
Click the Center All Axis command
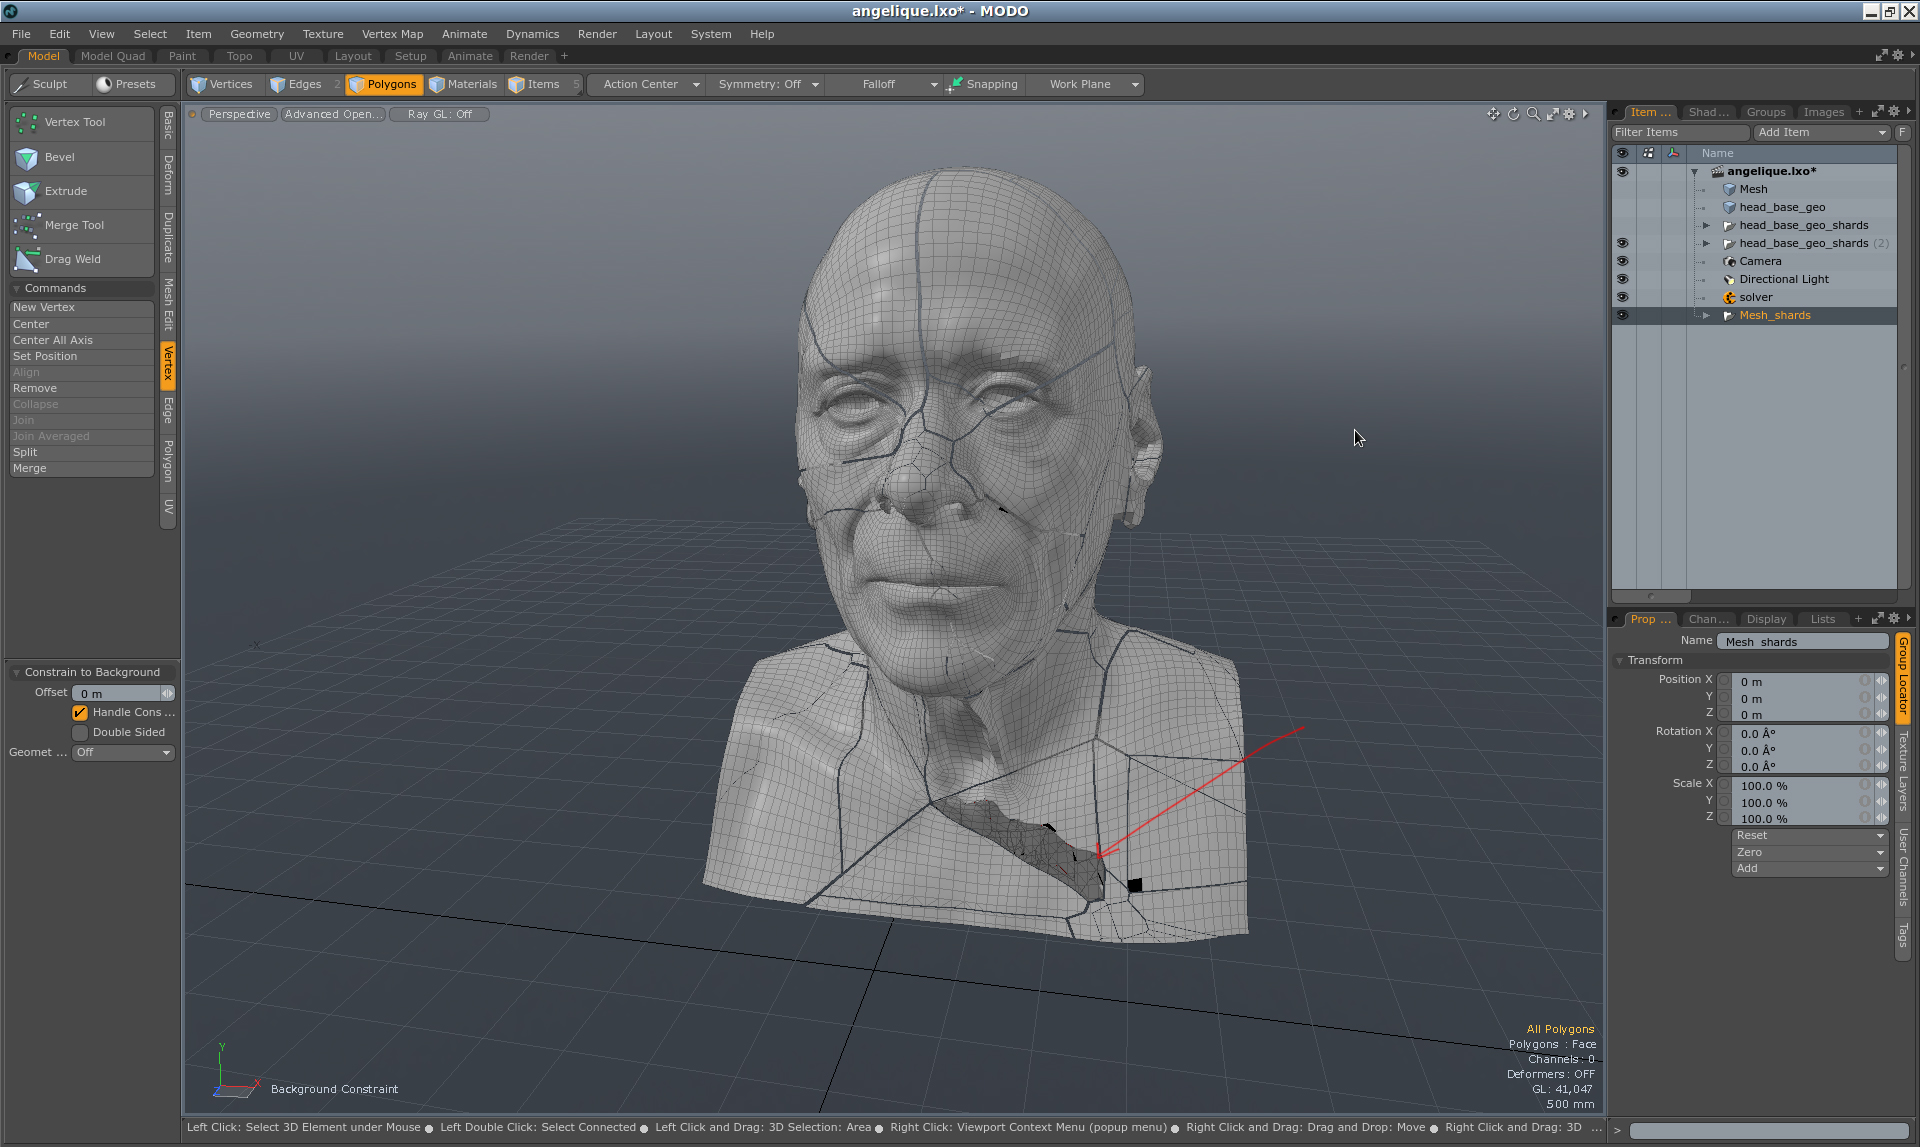click(x=82, y=341)
